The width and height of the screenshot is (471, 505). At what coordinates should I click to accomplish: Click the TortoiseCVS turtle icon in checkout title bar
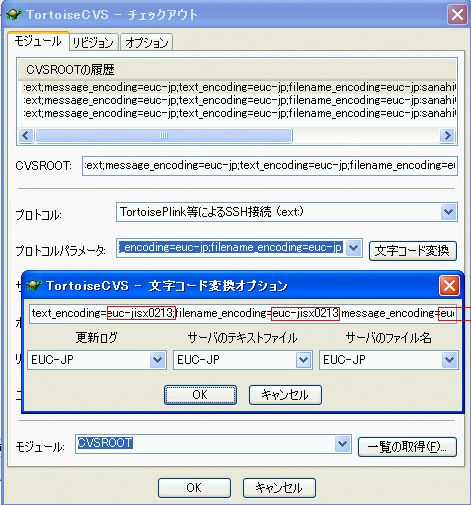tap(14, 15)
